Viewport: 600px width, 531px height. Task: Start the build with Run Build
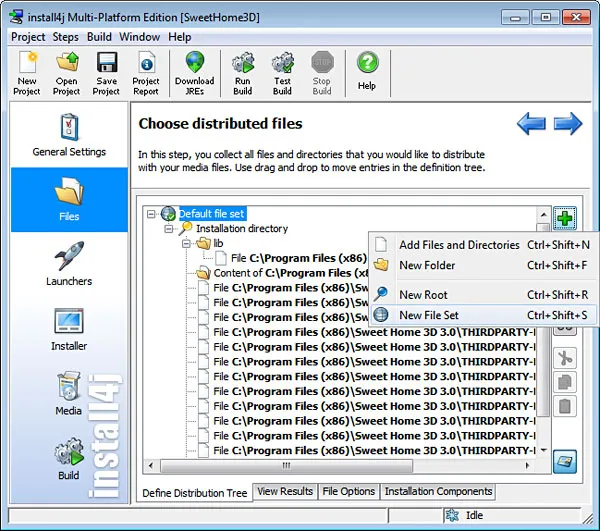243,73
